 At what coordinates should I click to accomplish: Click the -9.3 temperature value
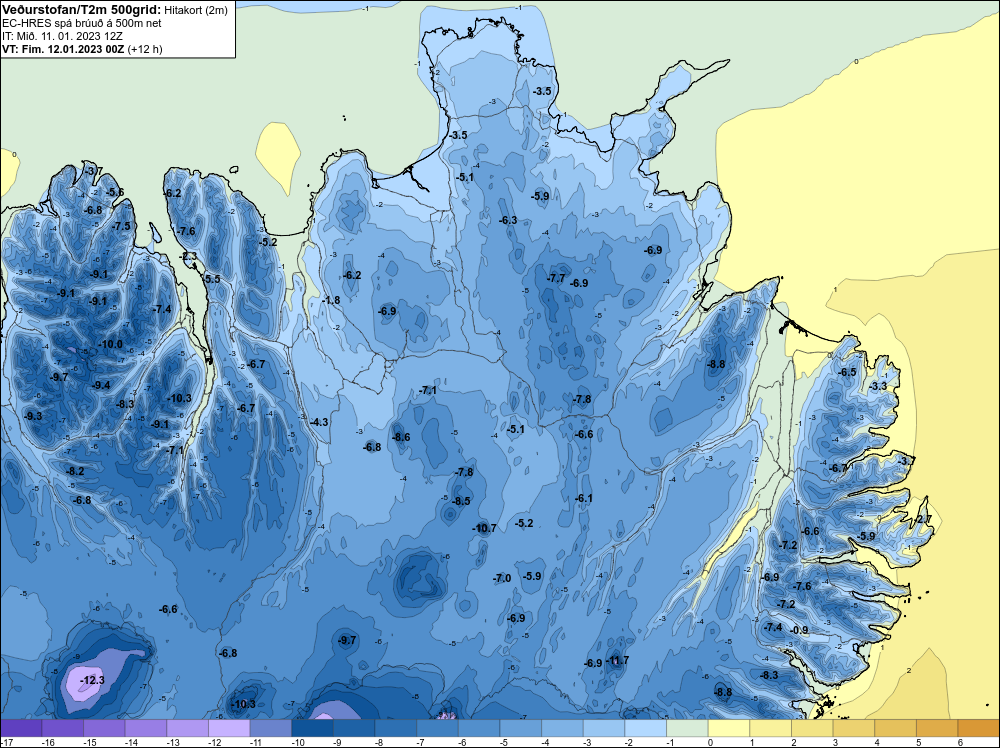coord(33,416)
